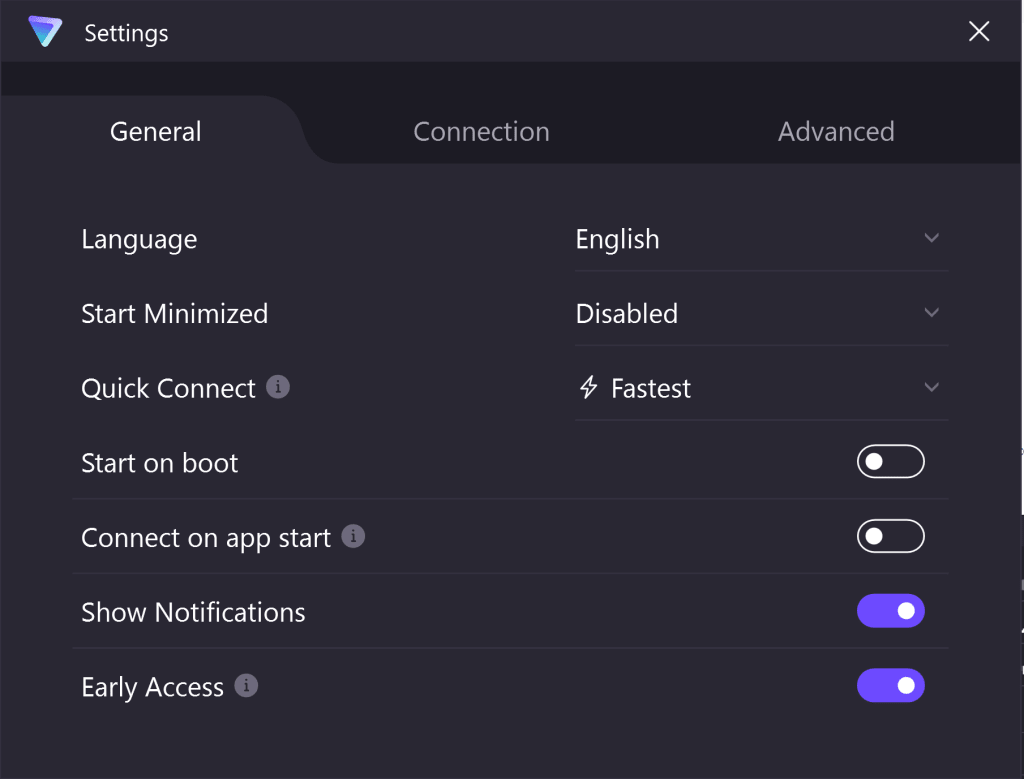The width and height of the screenshot is (1024, 779).
Task: Disable the Show Notifications toggle
Action: pos(890,610)
